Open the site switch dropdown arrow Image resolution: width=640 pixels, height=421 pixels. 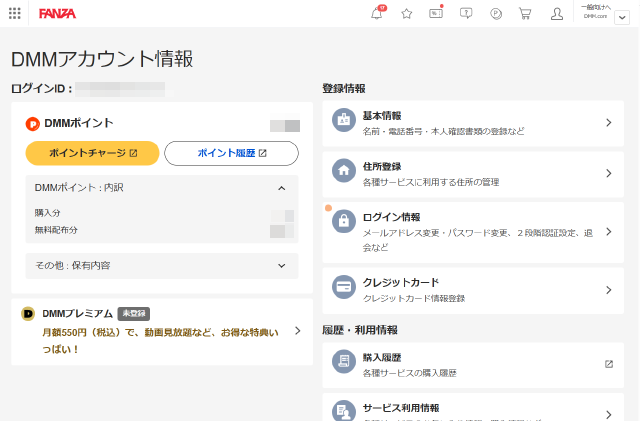(x=622, y=18)
